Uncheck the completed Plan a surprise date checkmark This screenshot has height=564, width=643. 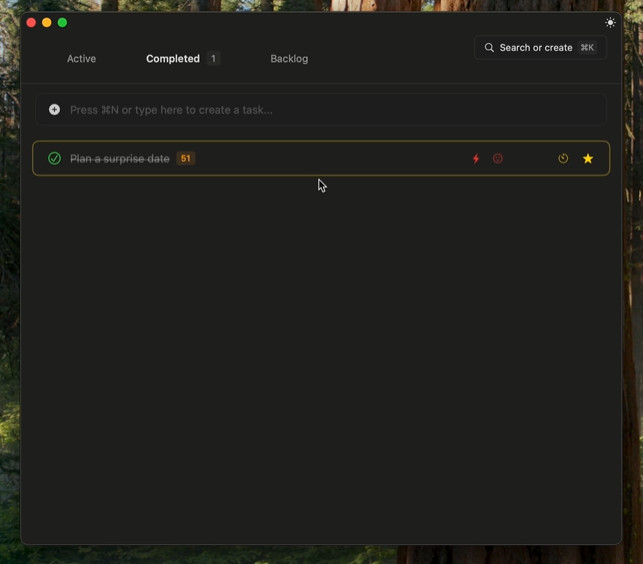pyautogui.click(x=54, y=158)
